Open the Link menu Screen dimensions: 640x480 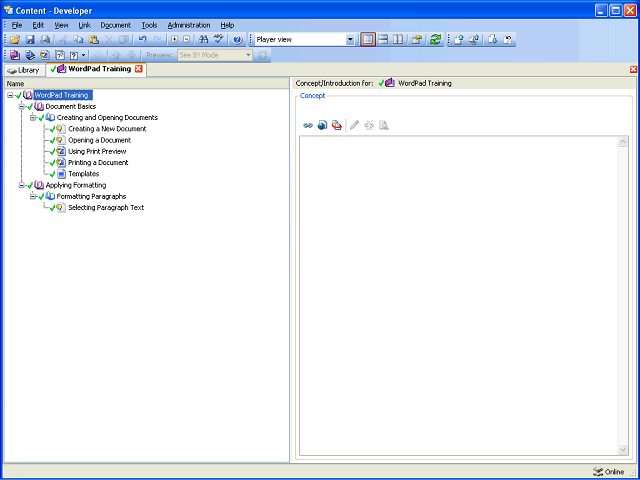pos(84,25)
